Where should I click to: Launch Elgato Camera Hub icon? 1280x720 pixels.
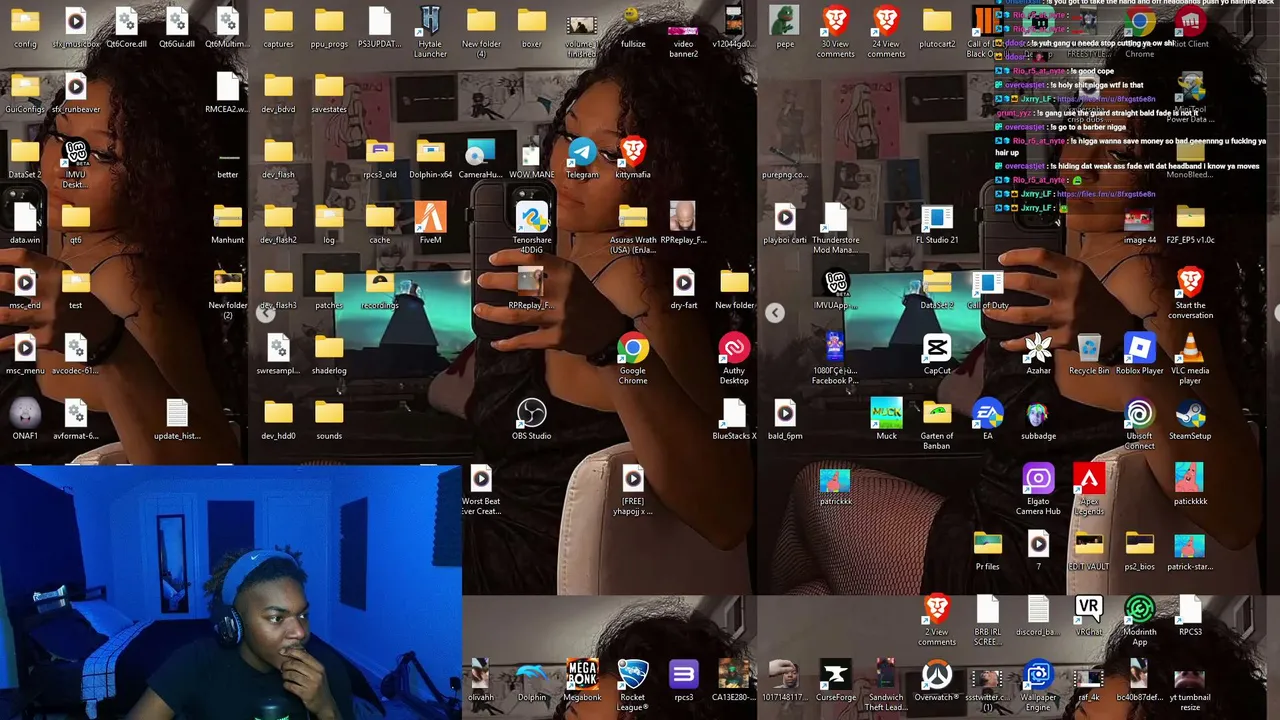click(1038, 479)
